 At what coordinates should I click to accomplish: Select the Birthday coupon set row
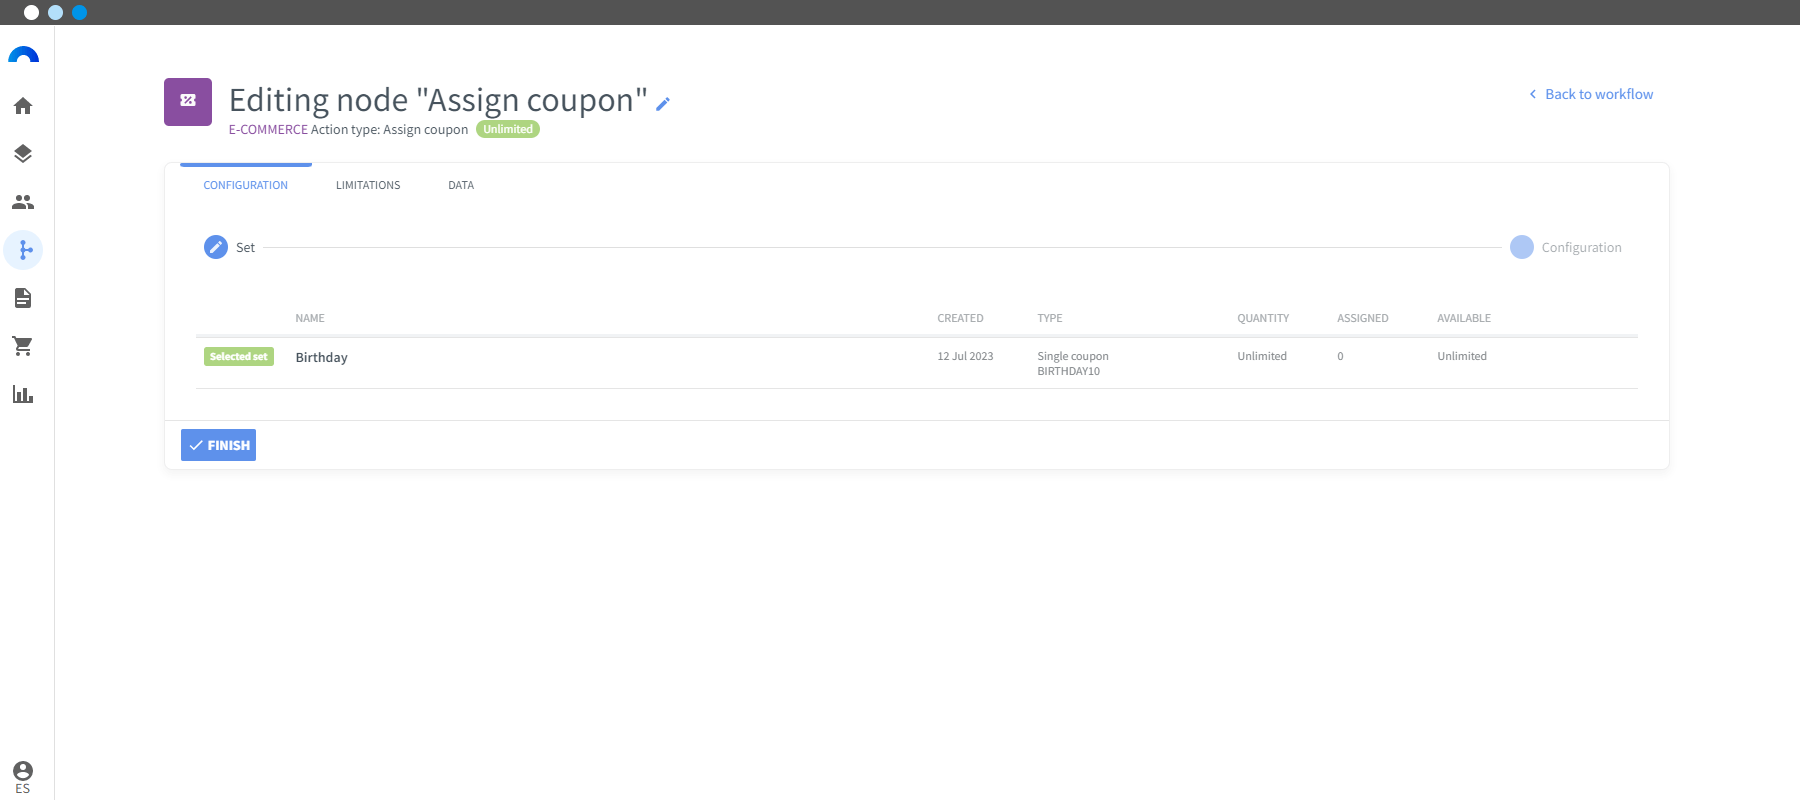(x=321, y=358)
